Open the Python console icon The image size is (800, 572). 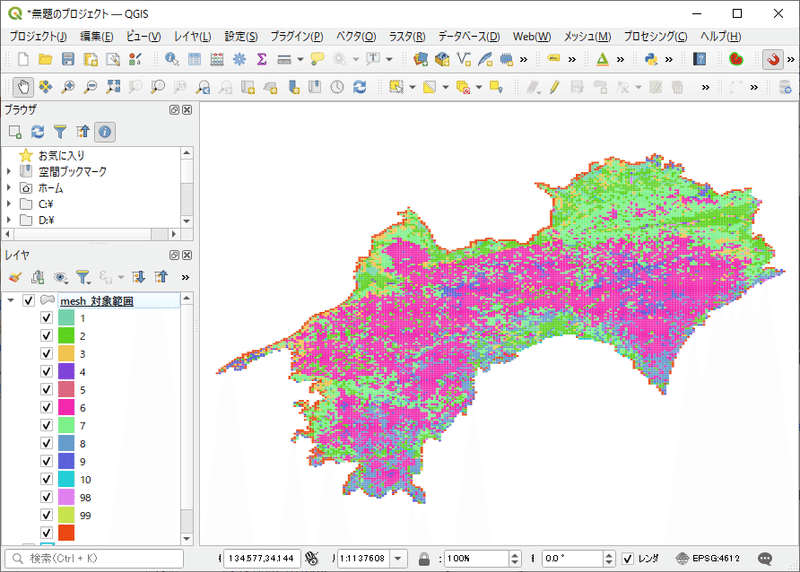click(x=651, y=60)
